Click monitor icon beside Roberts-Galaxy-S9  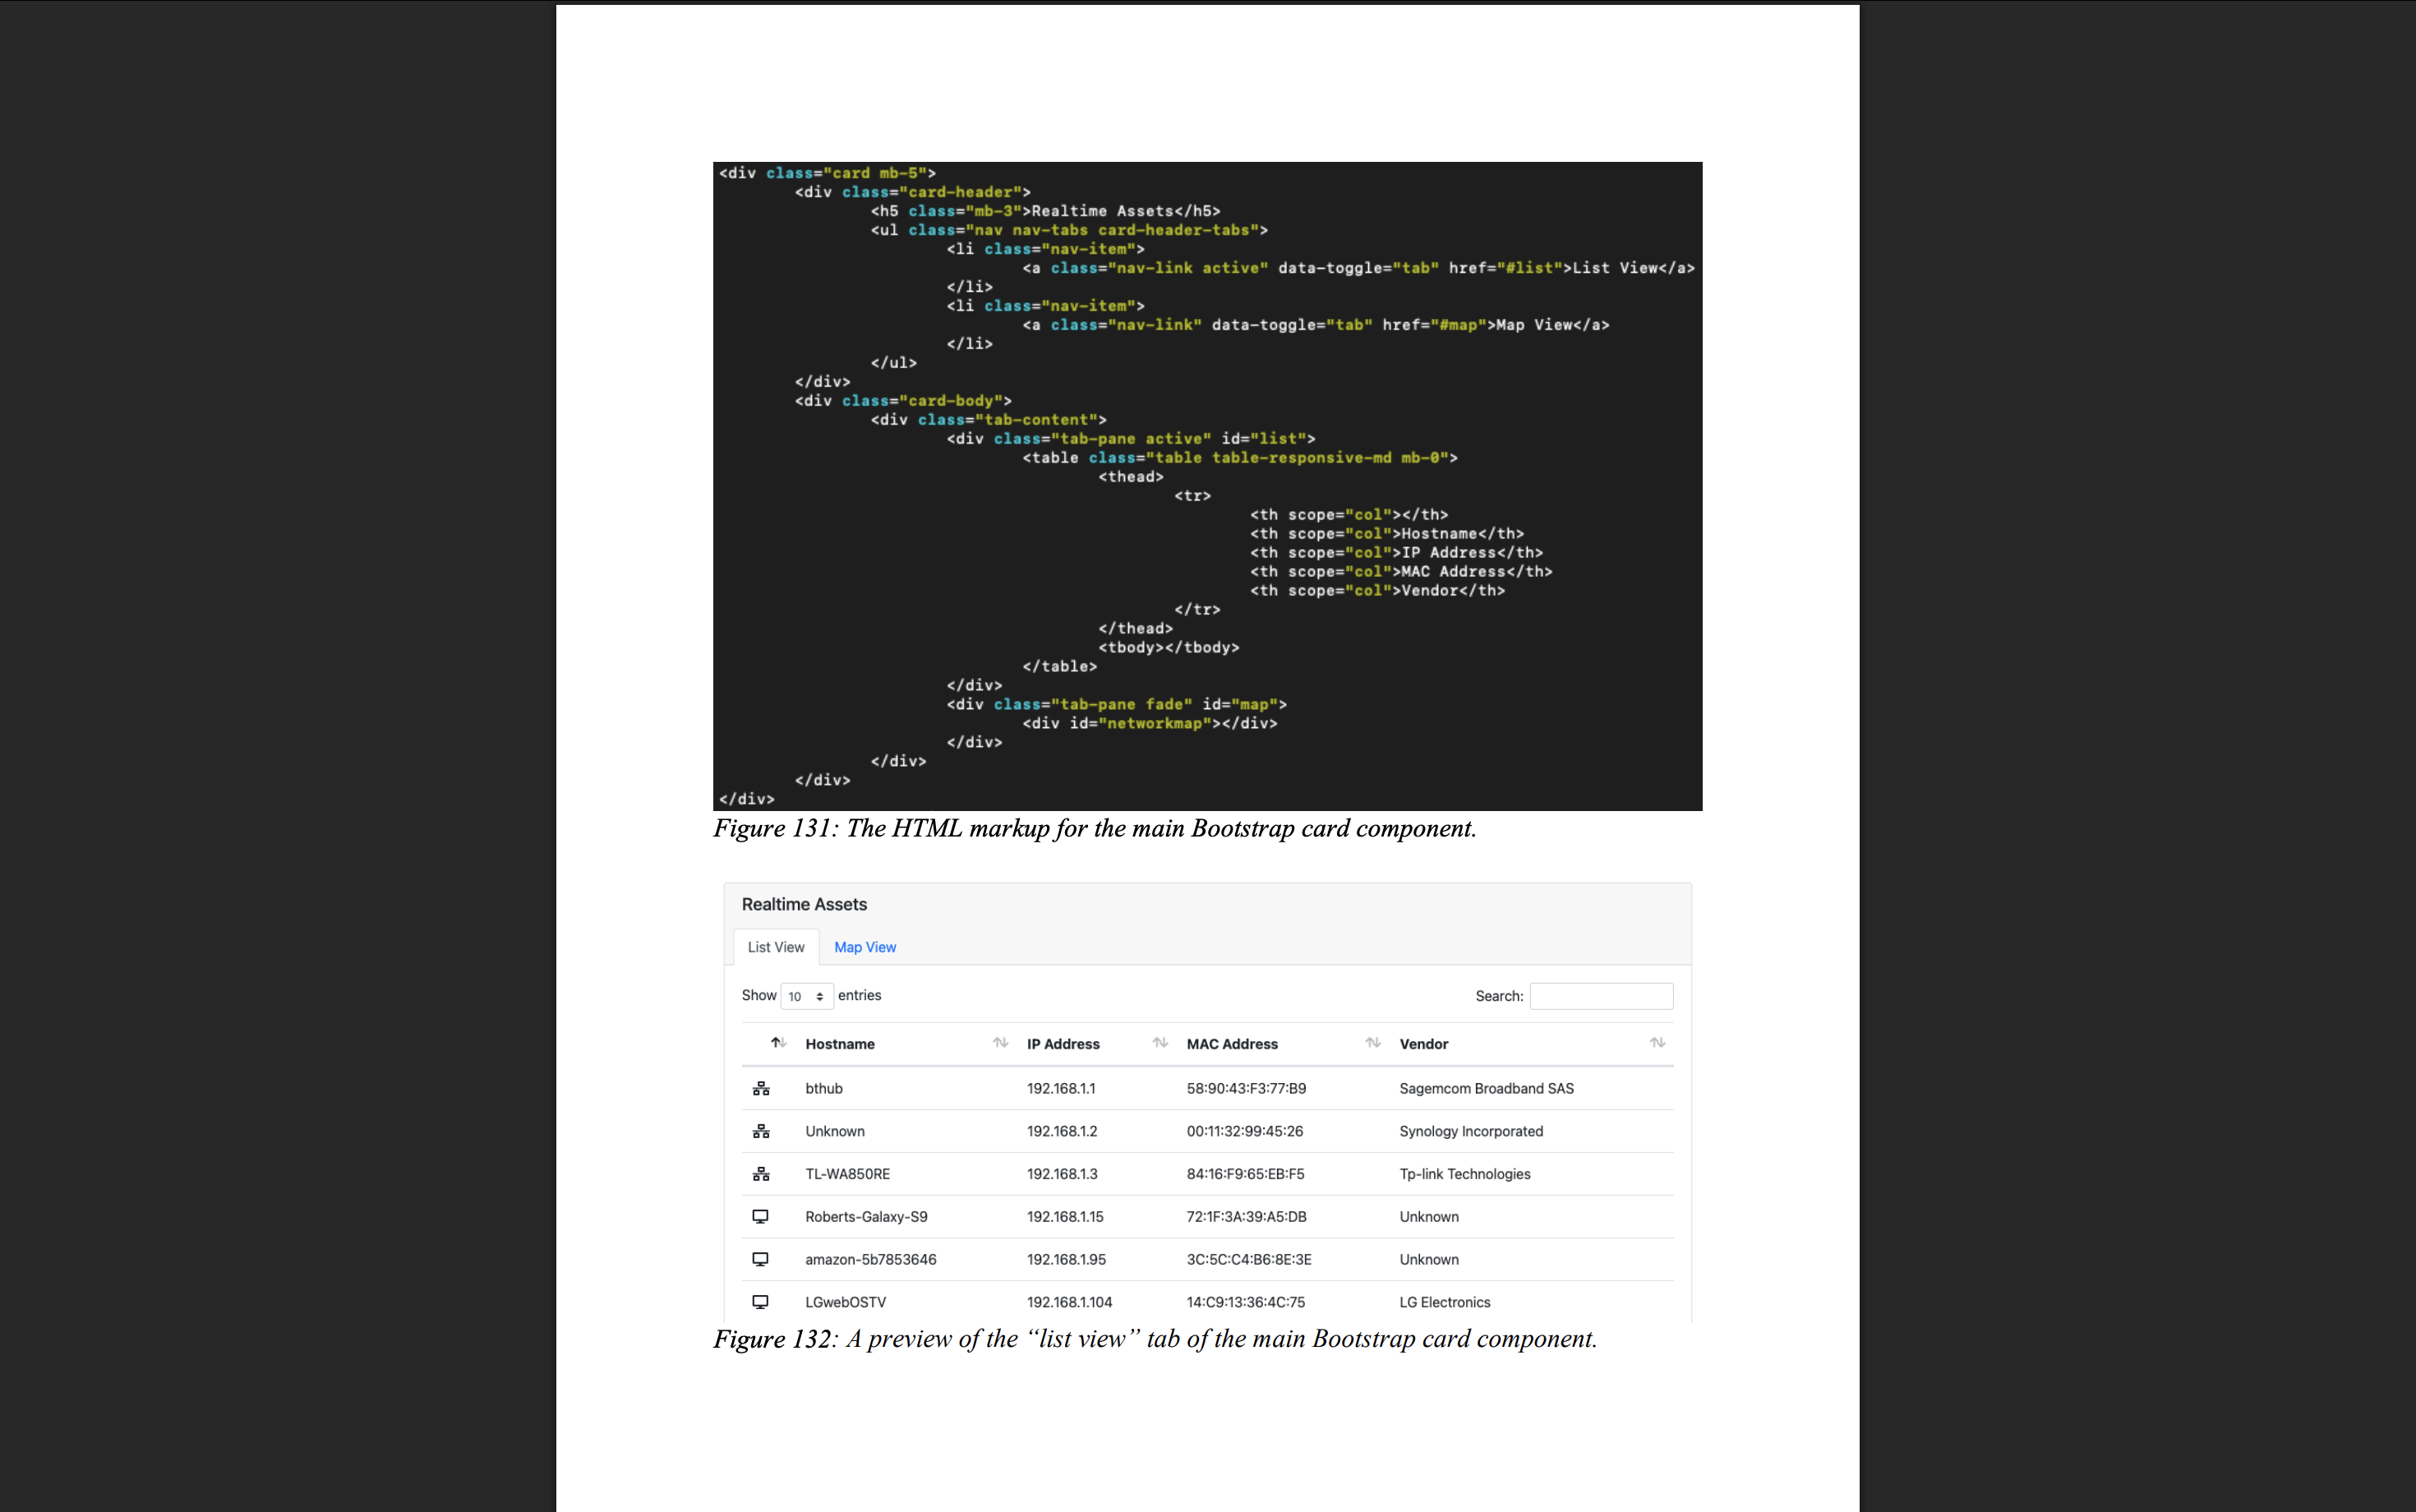click(761, 1217)
